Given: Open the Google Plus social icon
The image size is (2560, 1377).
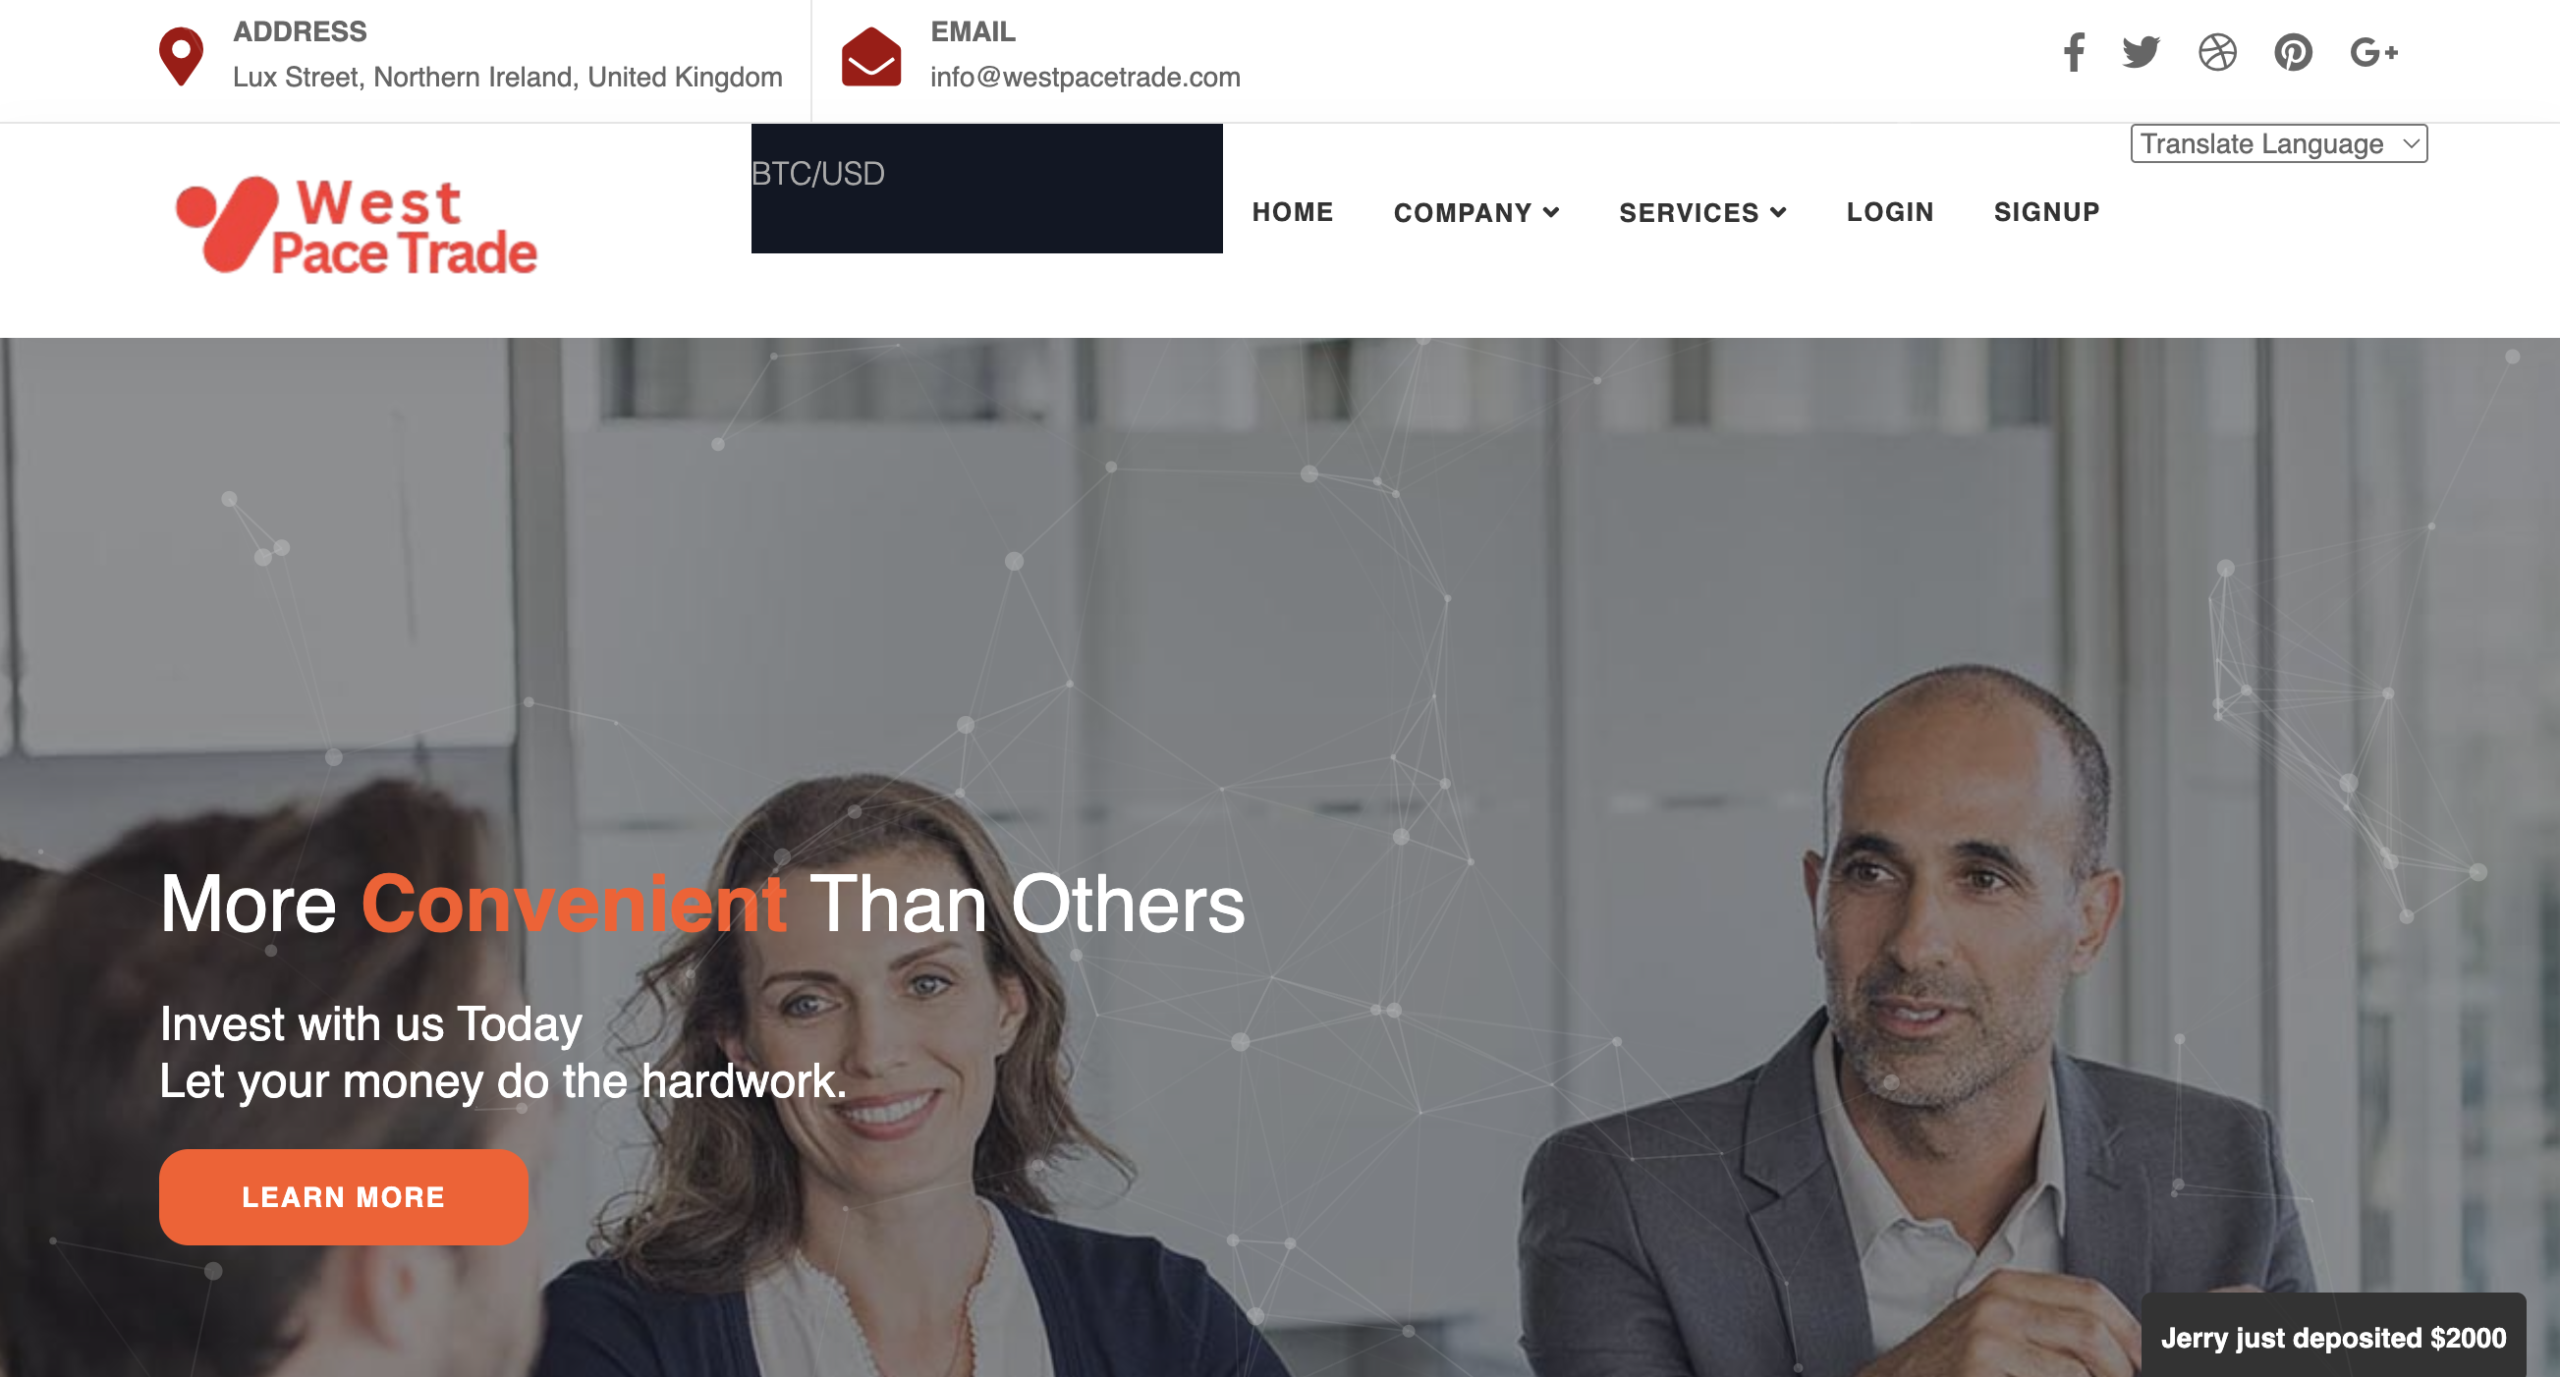Looking at the screenshot, I should click(2374, 52).
